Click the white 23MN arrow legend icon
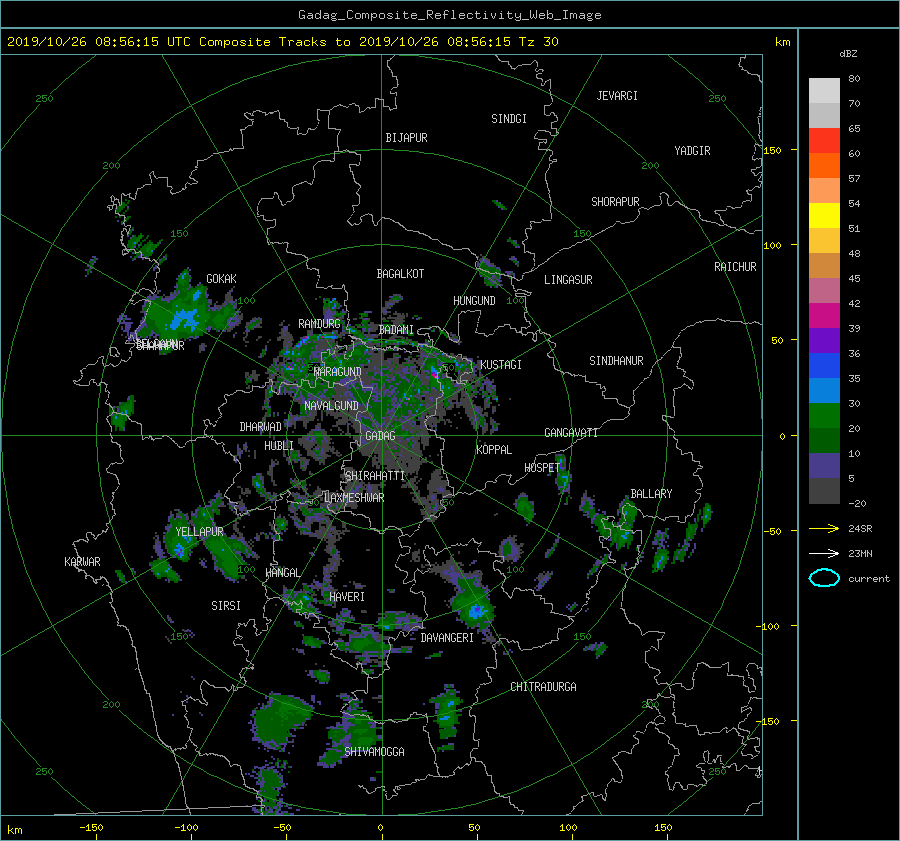This screenshot has width=900, height=841. click(824, 553)
